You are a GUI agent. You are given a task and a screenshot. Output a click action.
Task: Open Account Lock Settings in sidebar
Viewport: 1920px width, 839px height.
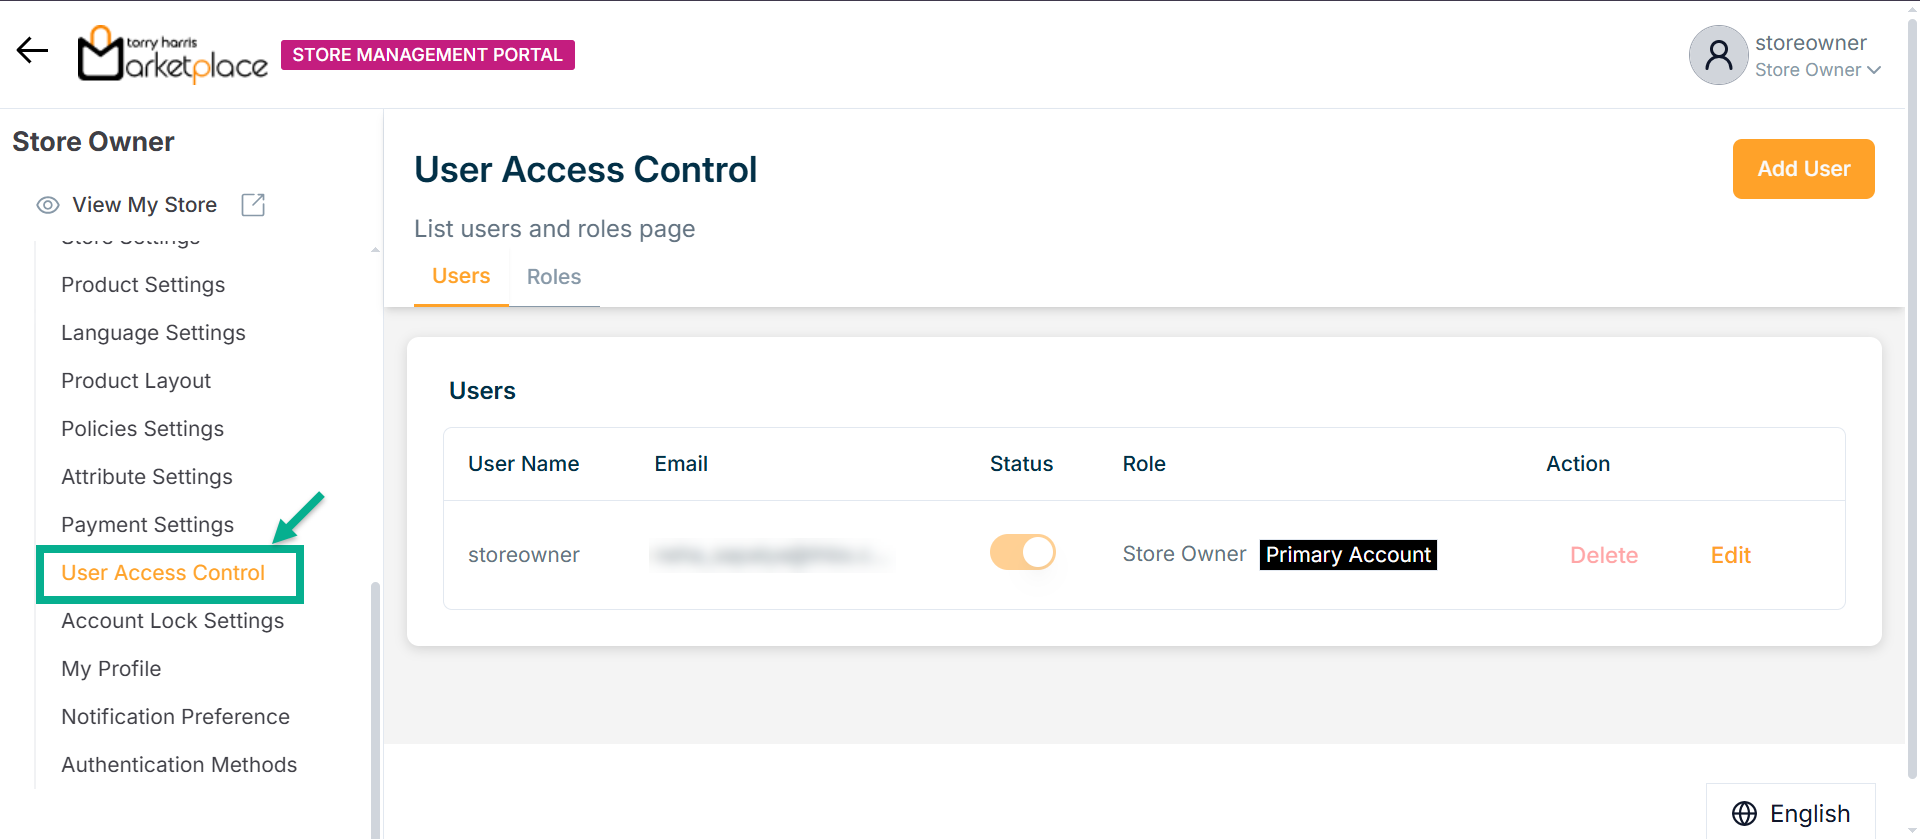pyautogui.click(x=173, y=621)
